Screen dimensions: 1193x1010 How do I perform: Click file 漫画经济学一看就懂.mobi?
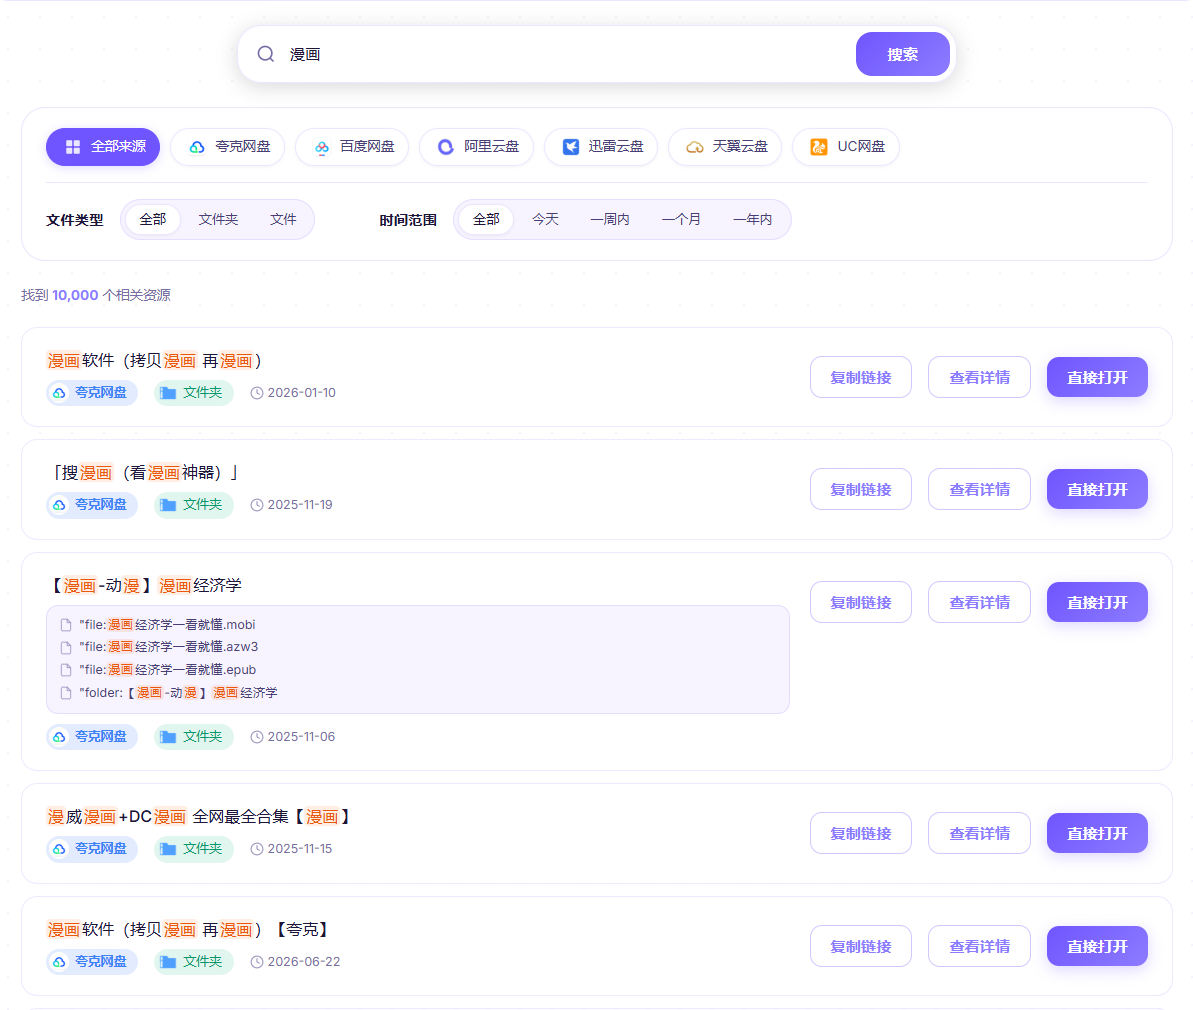167,625
